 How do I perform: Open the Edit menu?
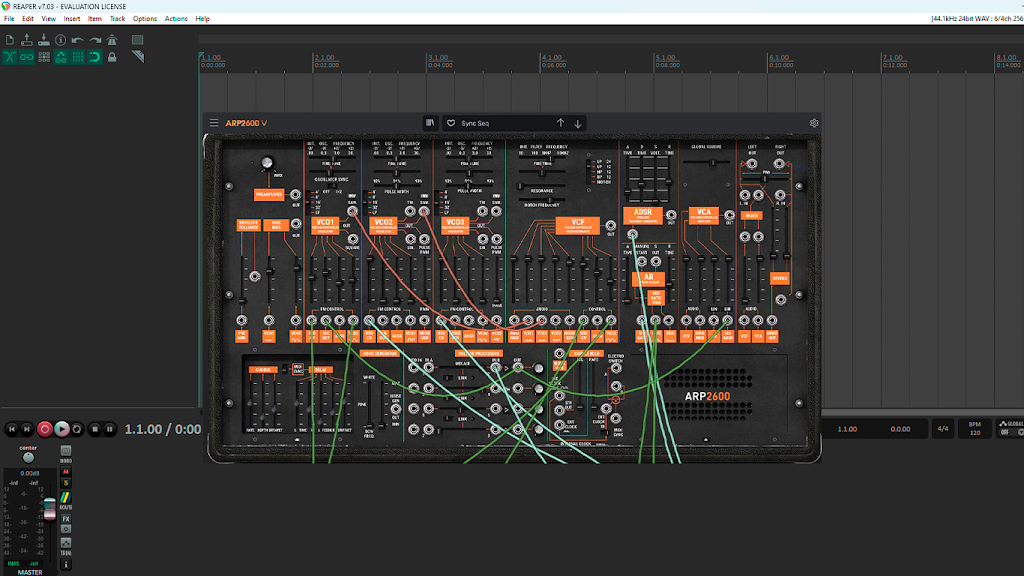point(27,19)
